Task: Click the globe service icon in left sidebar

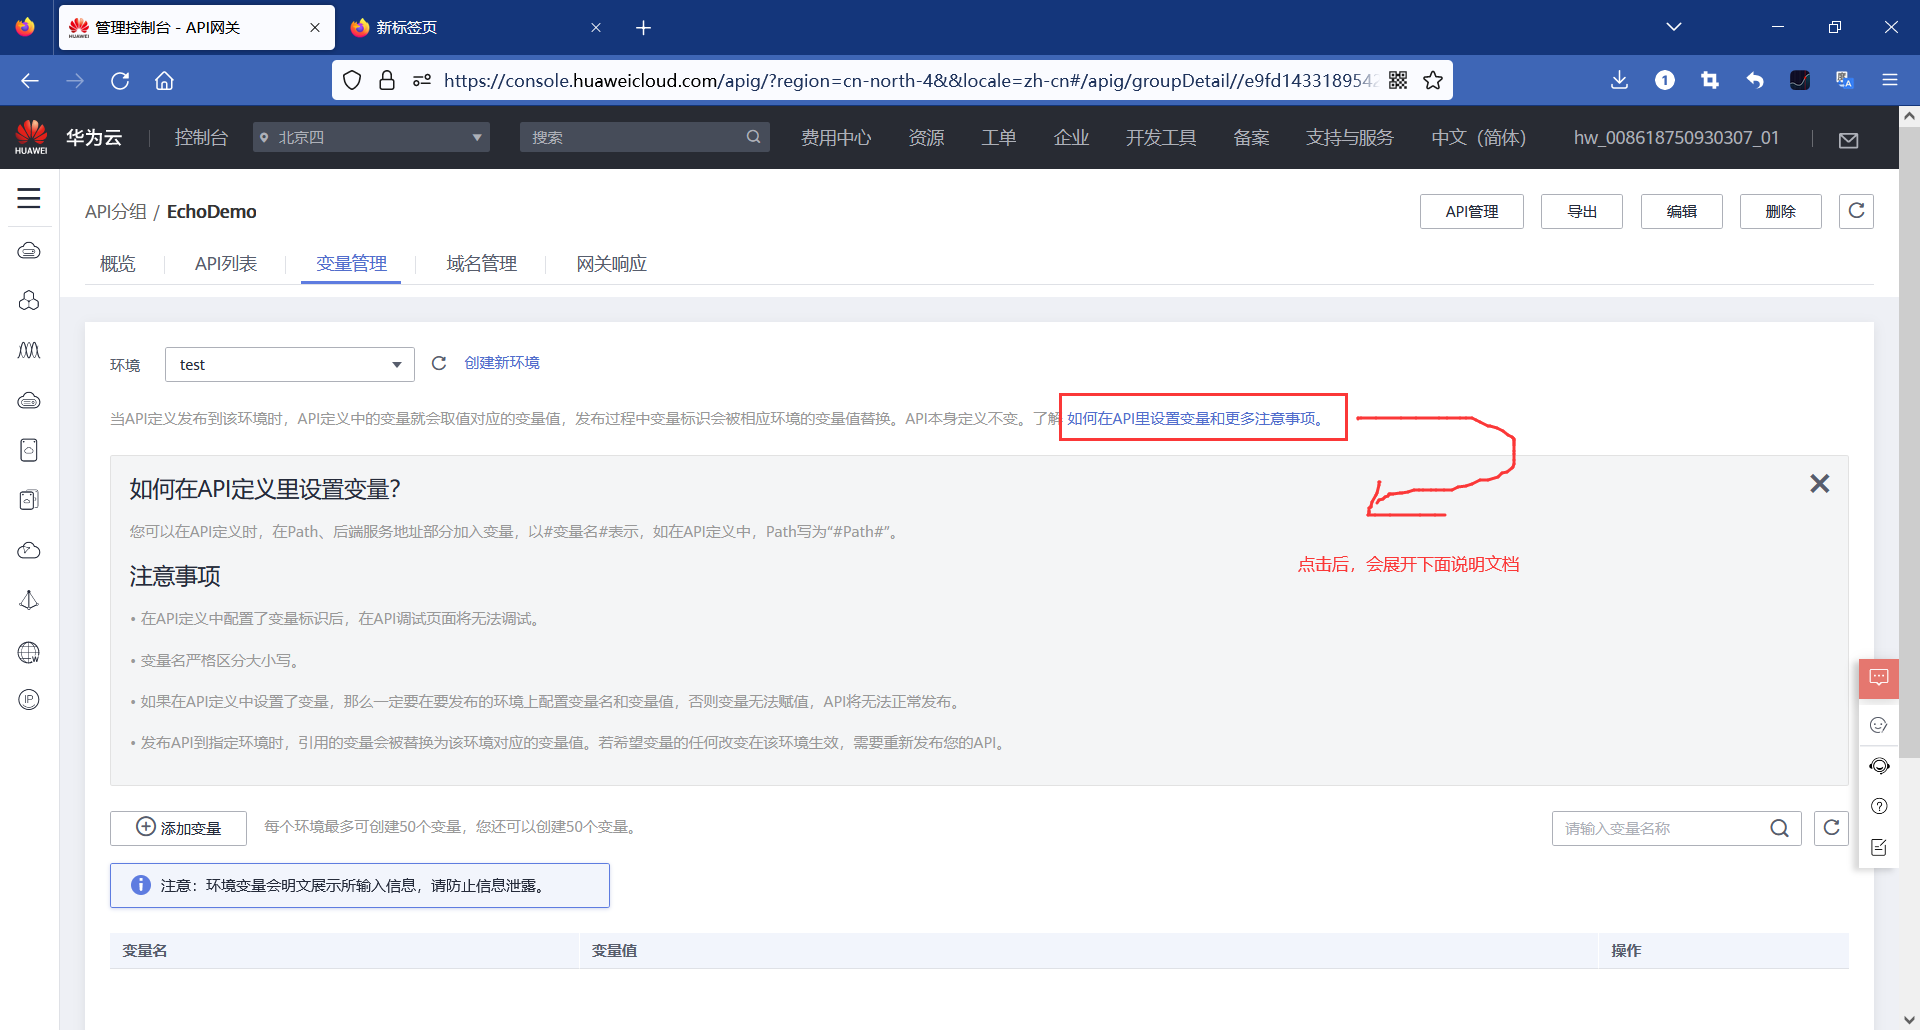Action: [x=28, y=652]
